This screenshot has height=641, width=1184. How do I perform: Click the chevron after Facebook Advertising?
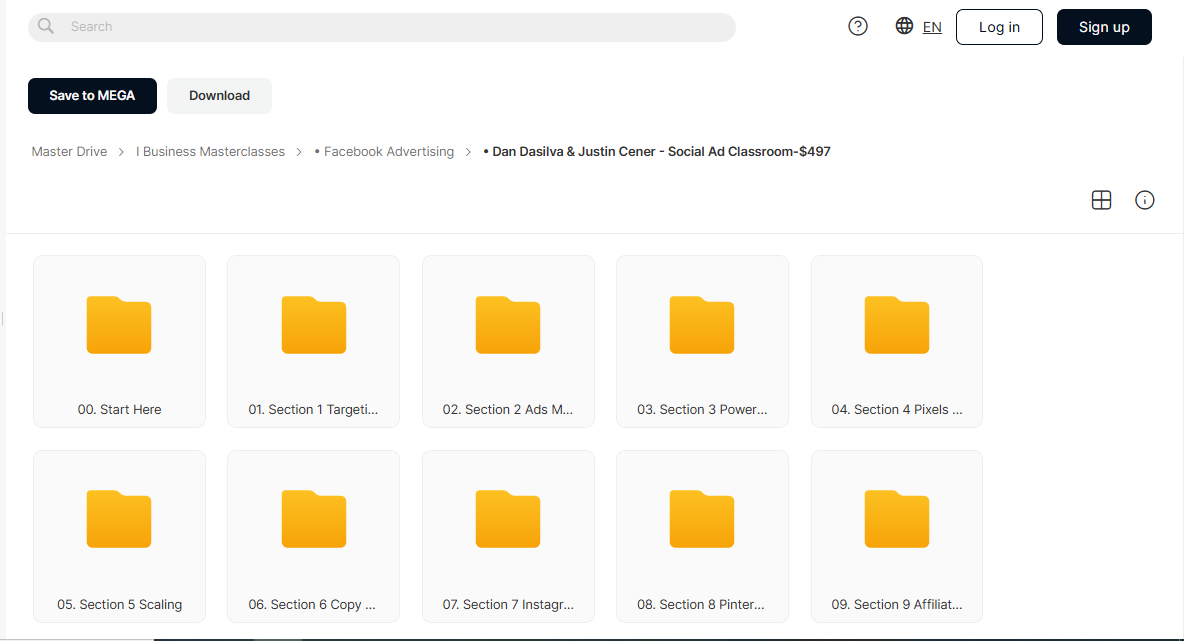tap(468, 153)
